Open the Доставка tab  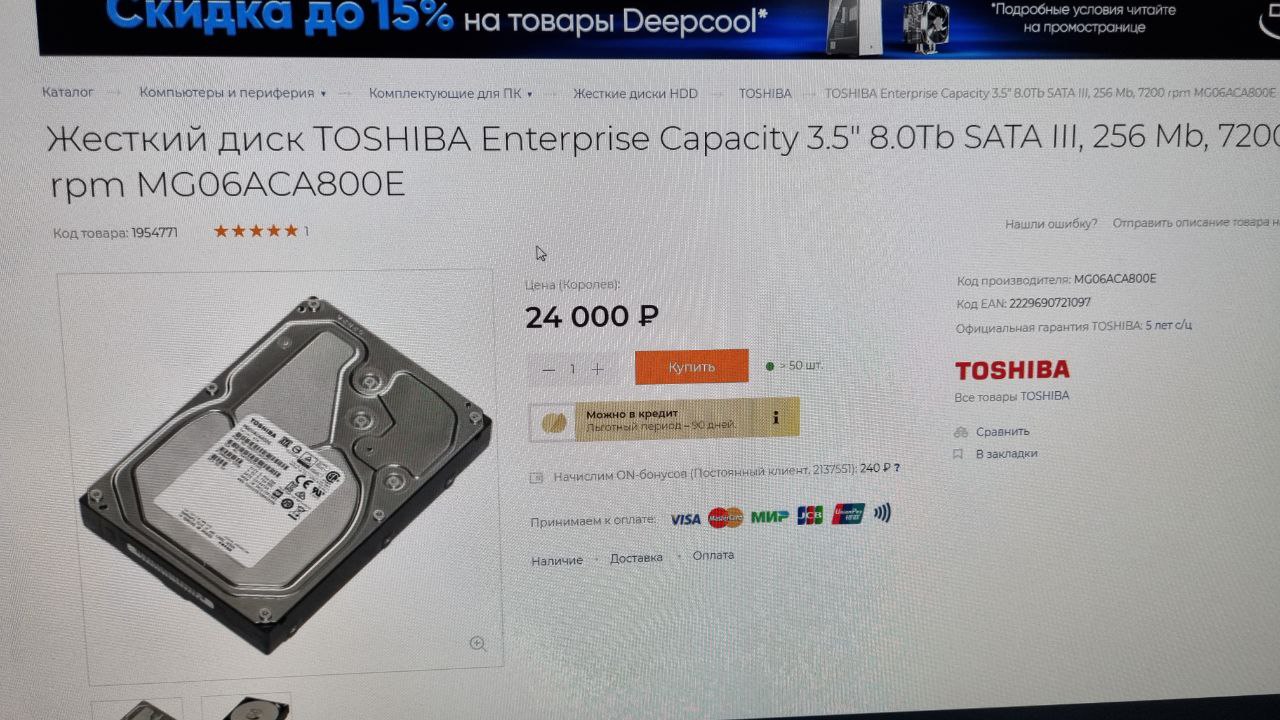pos(636,558)
